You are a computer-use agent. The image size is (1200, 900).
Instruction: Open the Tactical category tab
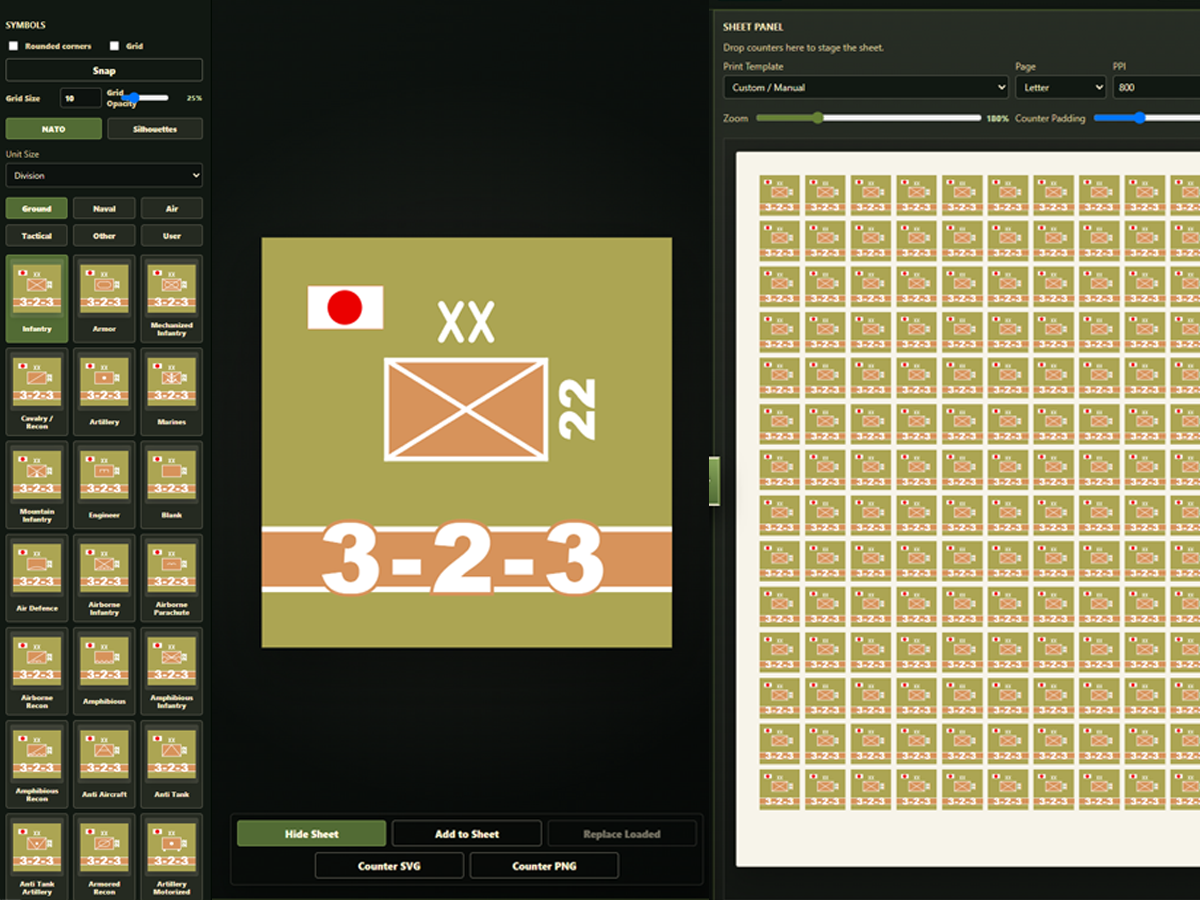click(x=37, y=235)
